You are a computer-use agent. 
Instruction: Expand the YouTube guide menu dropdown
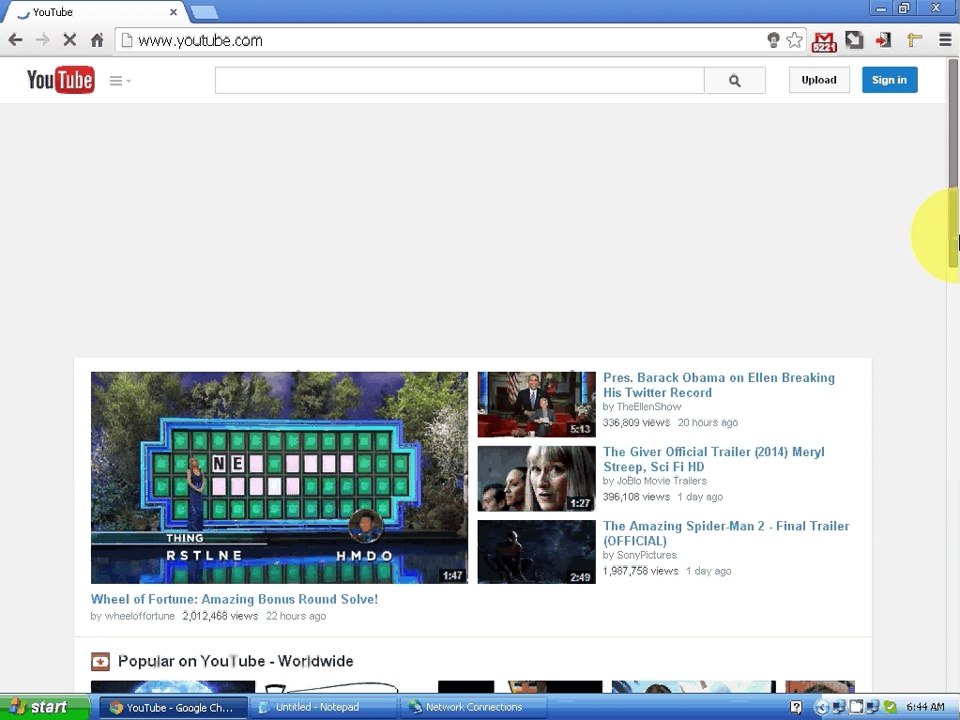[x=120, y=81]
